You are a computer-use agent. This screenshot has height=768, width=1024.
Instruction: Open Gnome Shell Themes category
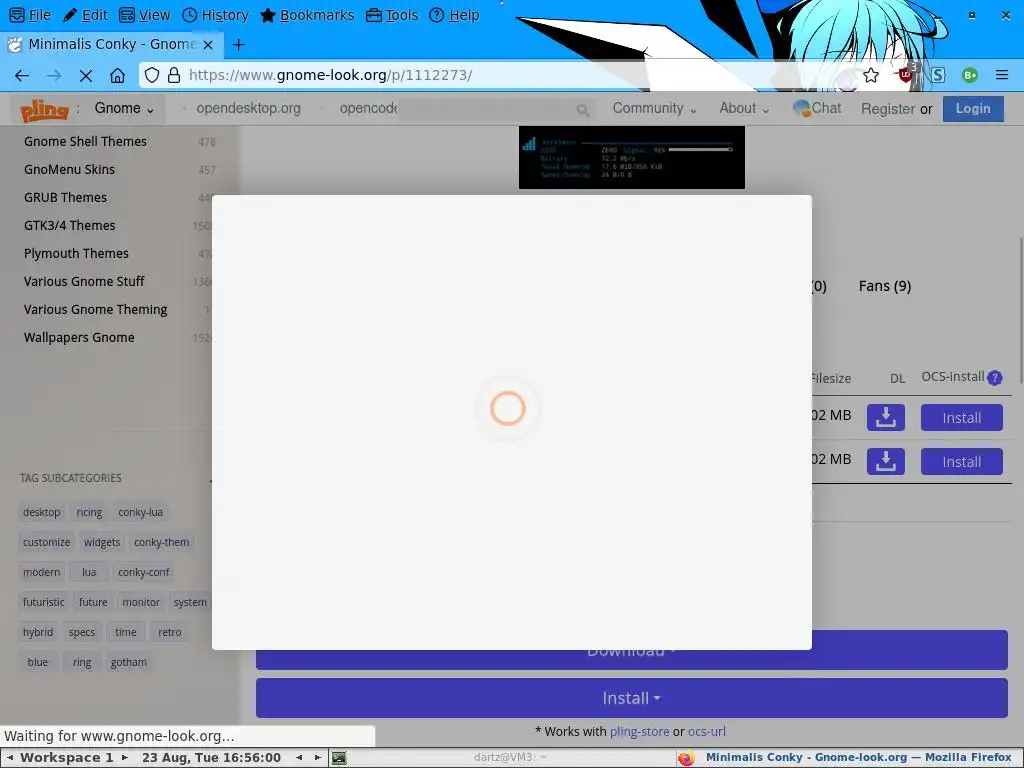86,142
